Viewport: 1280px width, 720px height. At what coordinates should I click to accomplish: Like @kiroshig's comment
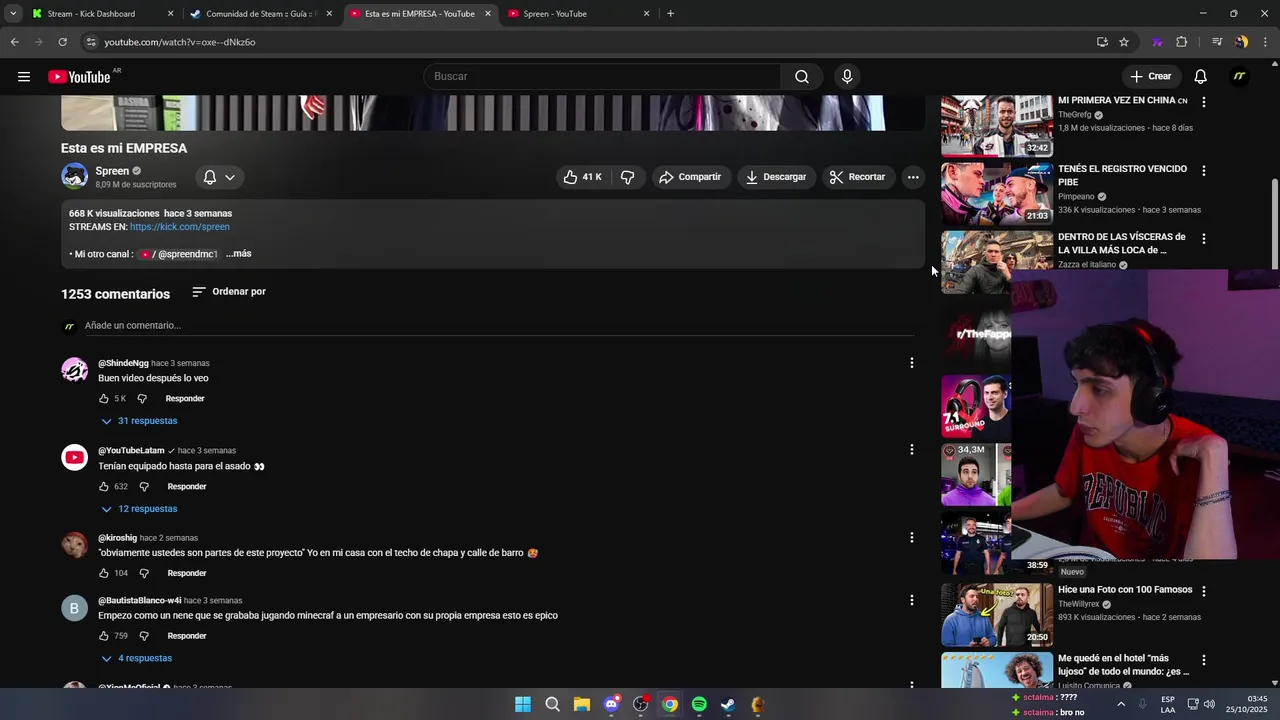pyautogui.click(x=103, y=574)
